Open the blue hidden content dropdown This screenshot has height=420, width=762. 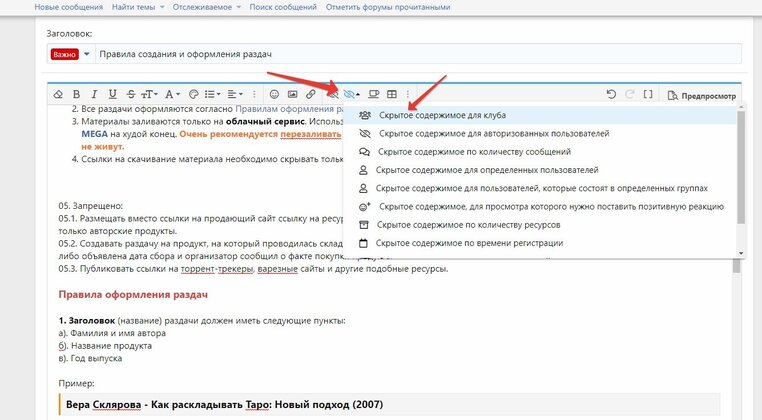click(351, 94)
